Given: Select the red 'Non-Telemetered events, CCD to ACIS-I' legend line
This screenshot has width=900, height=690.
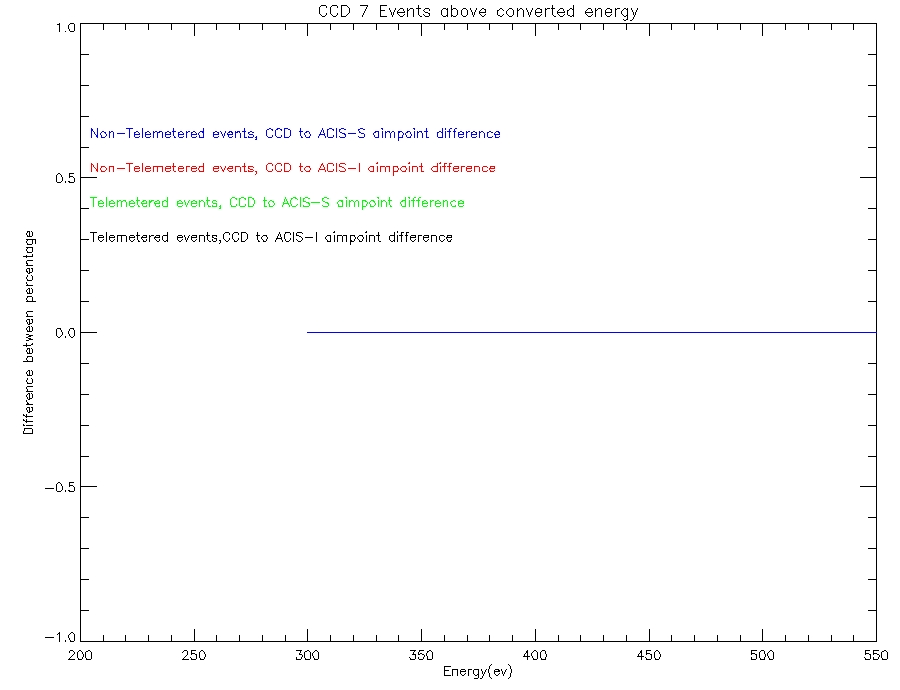Looking at the screenshot, I should pyautogui.click(x=293, y=168).
